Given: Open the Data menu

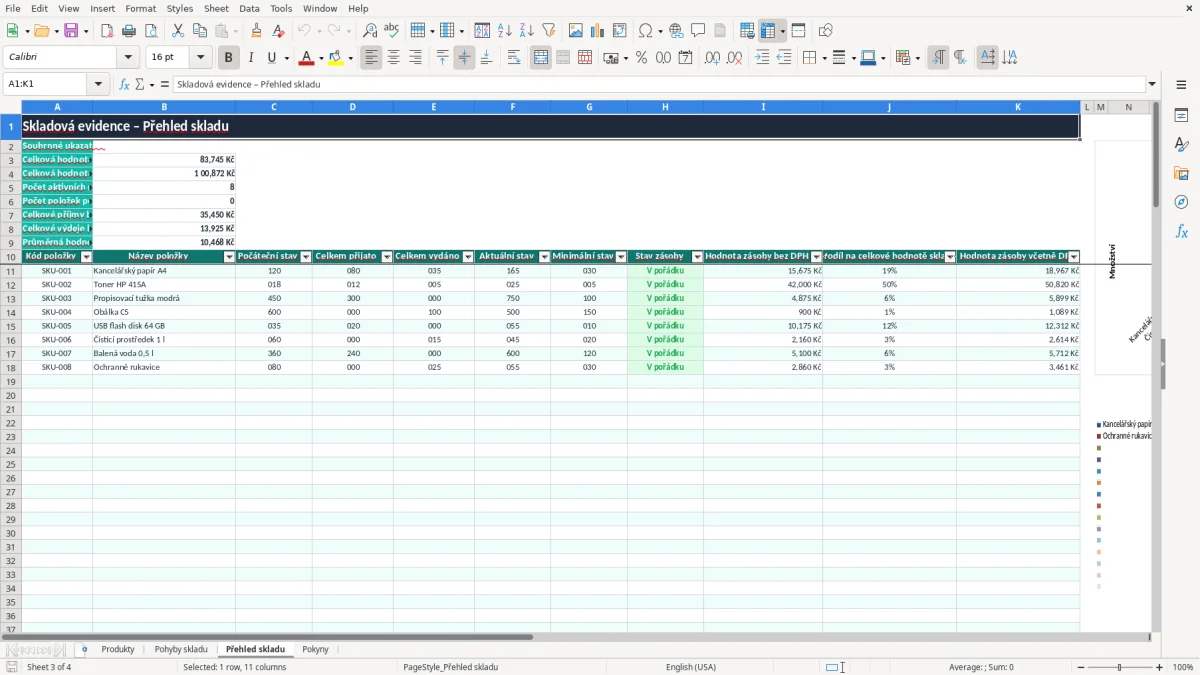Looking at the screenshot, I should click(249, 8).
